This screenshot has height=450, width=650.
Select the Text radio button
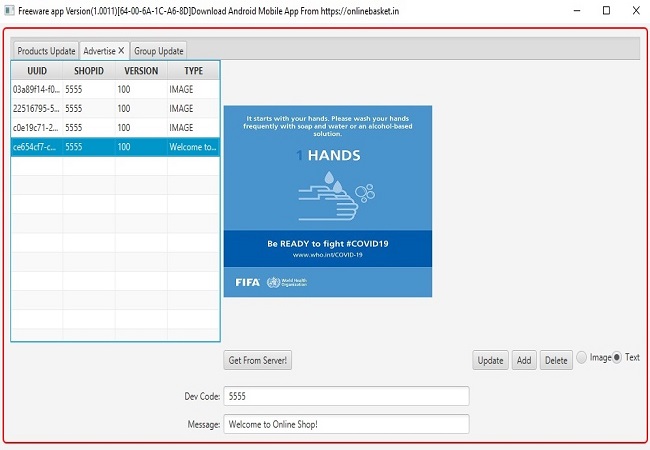(x=617, y=357)
